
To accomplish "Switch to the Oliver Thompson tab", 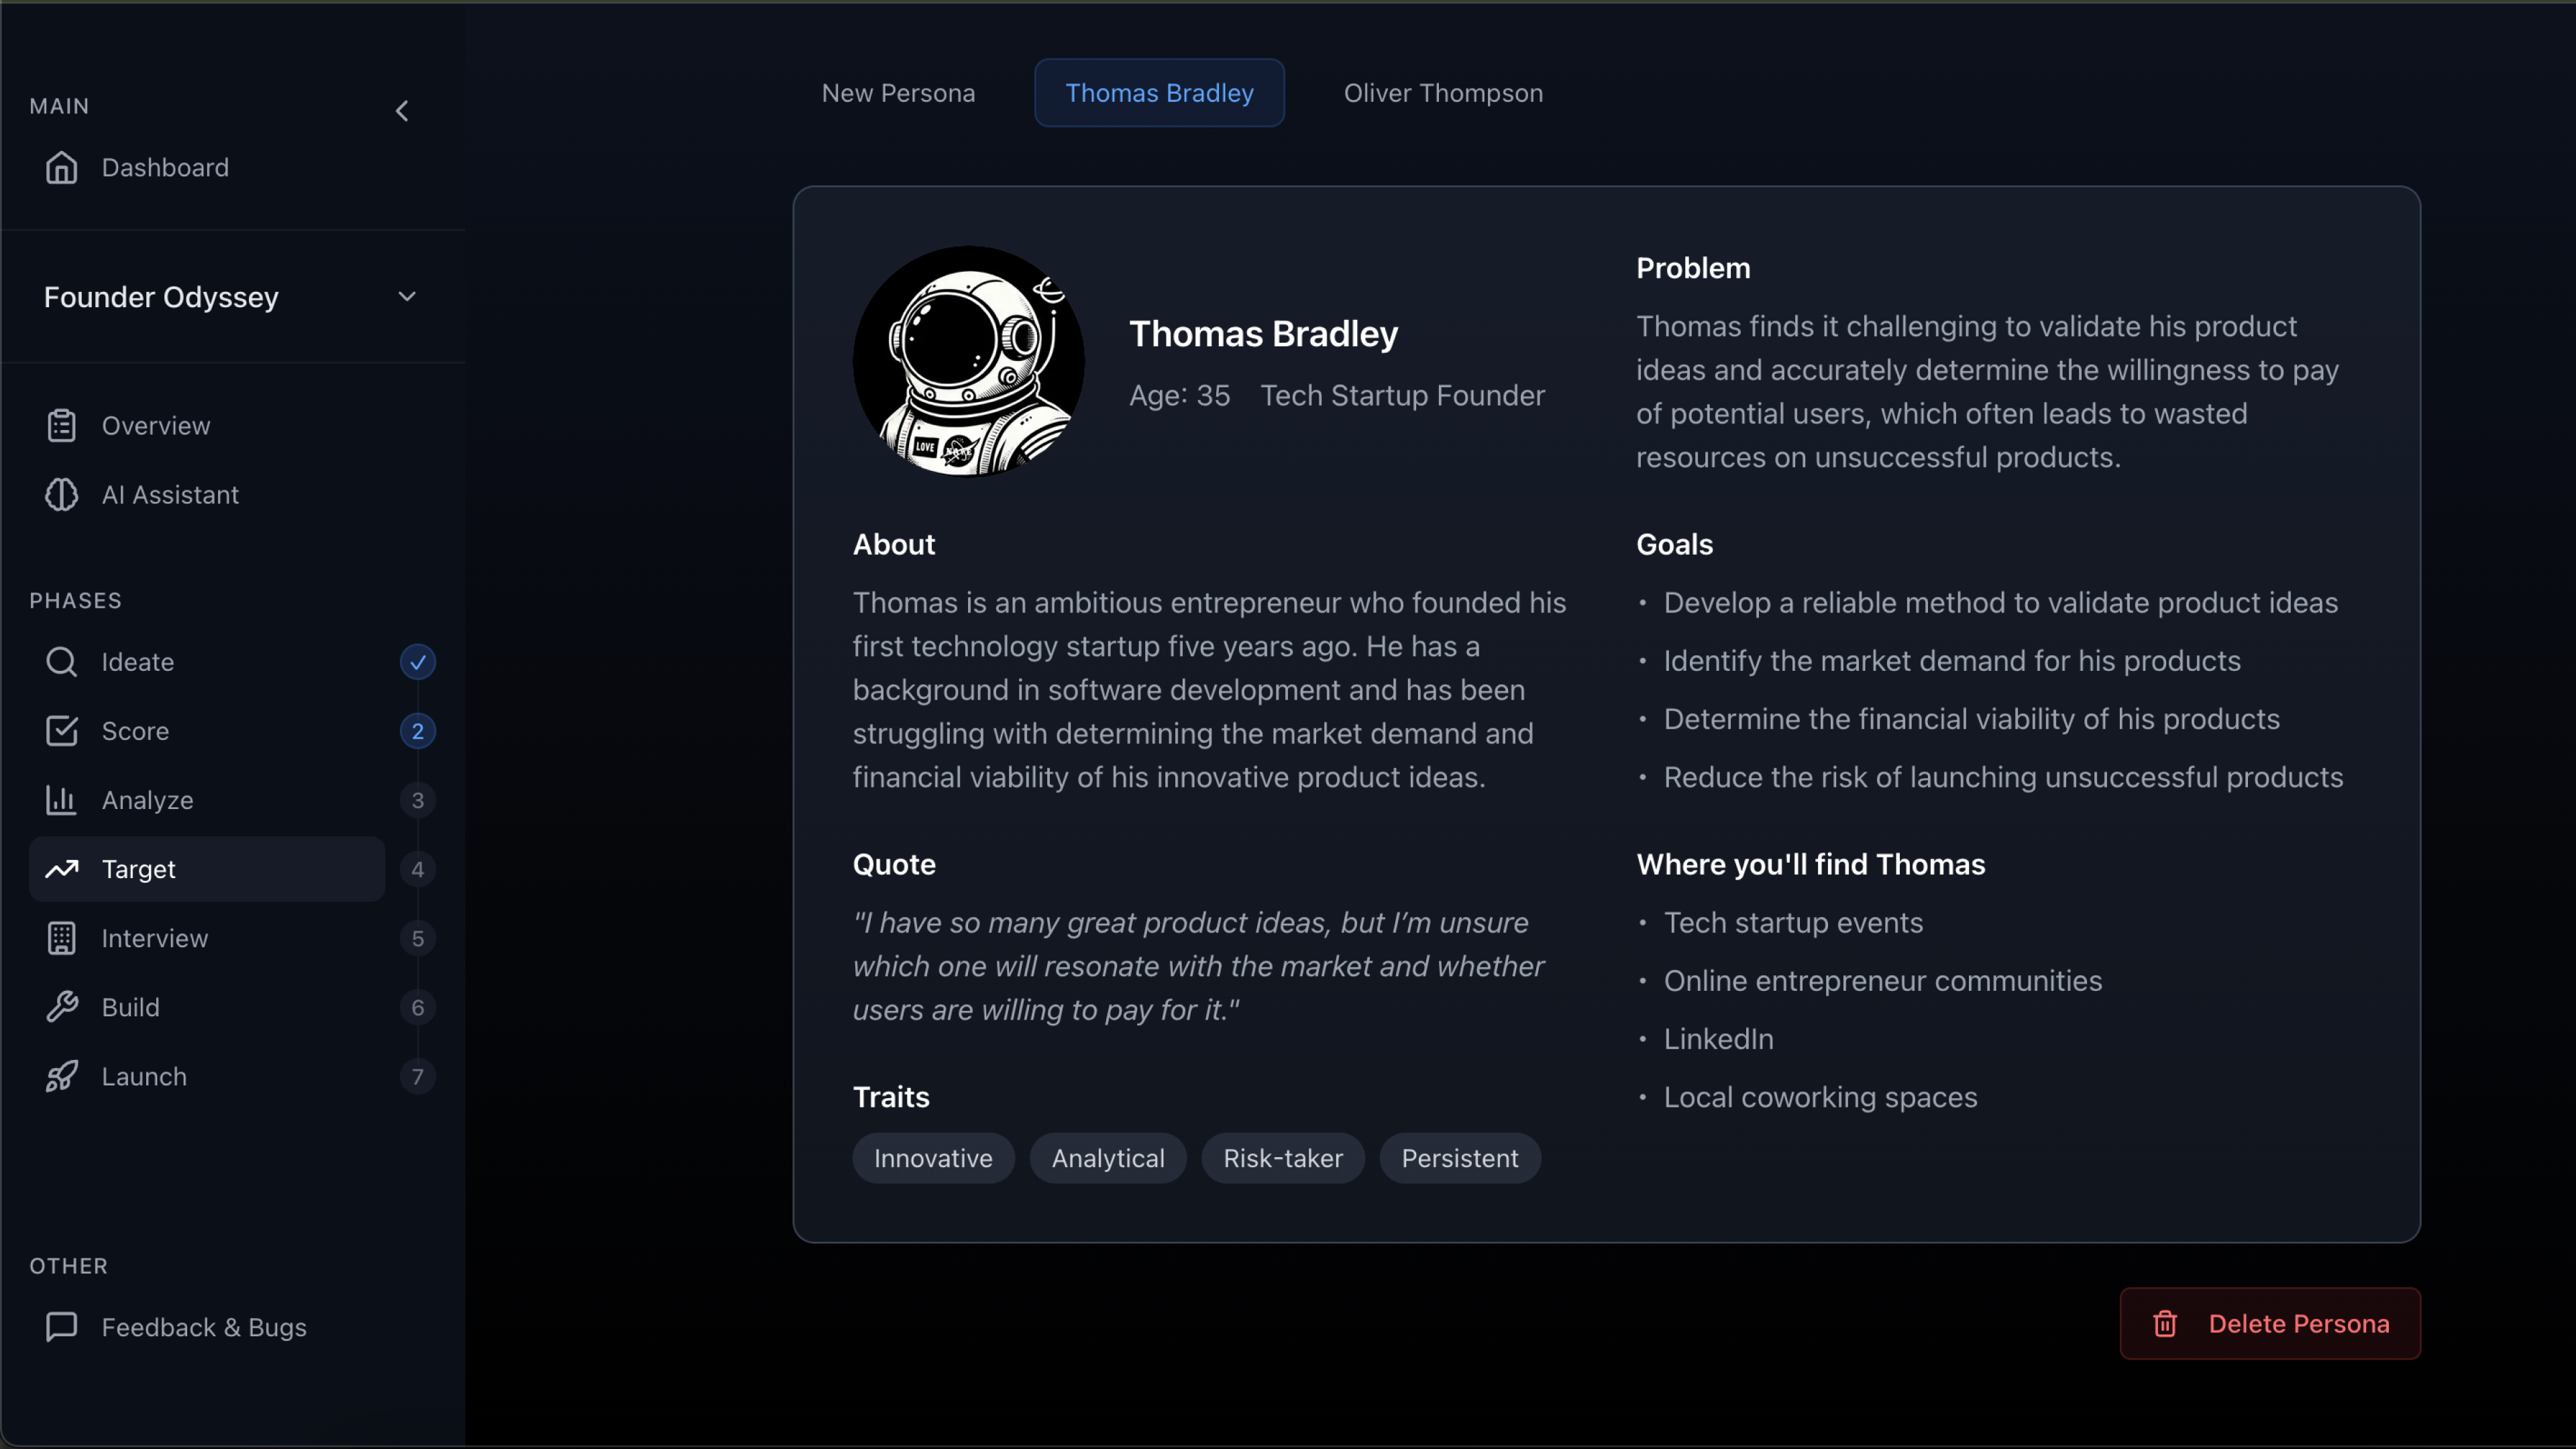I will point(1442,93).
